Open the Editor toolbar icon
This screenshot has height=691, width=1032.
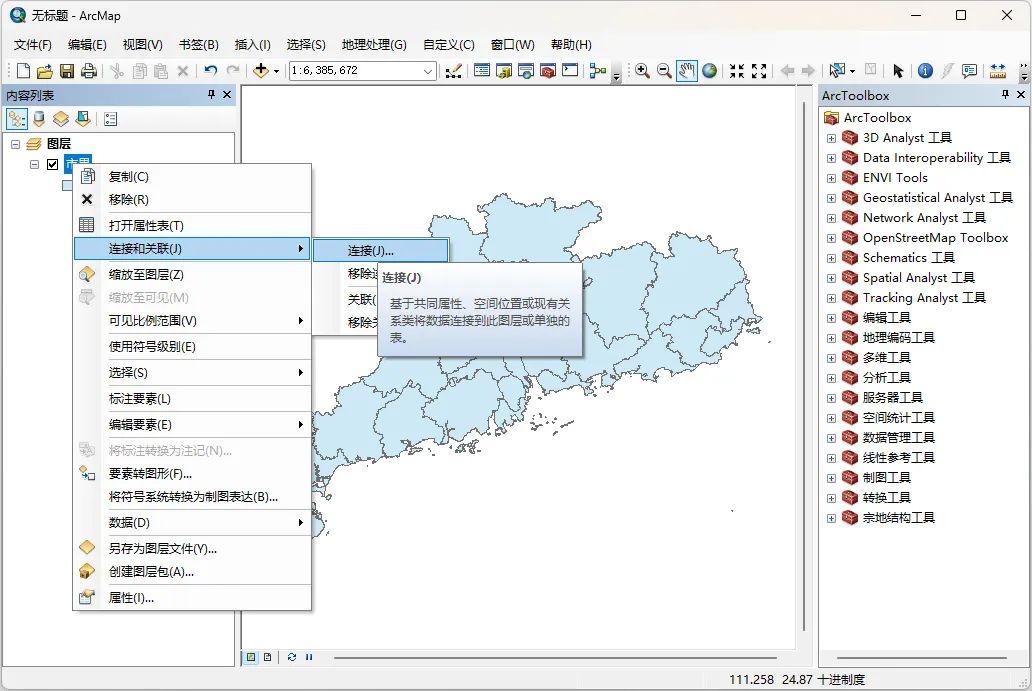pos(453,70)
